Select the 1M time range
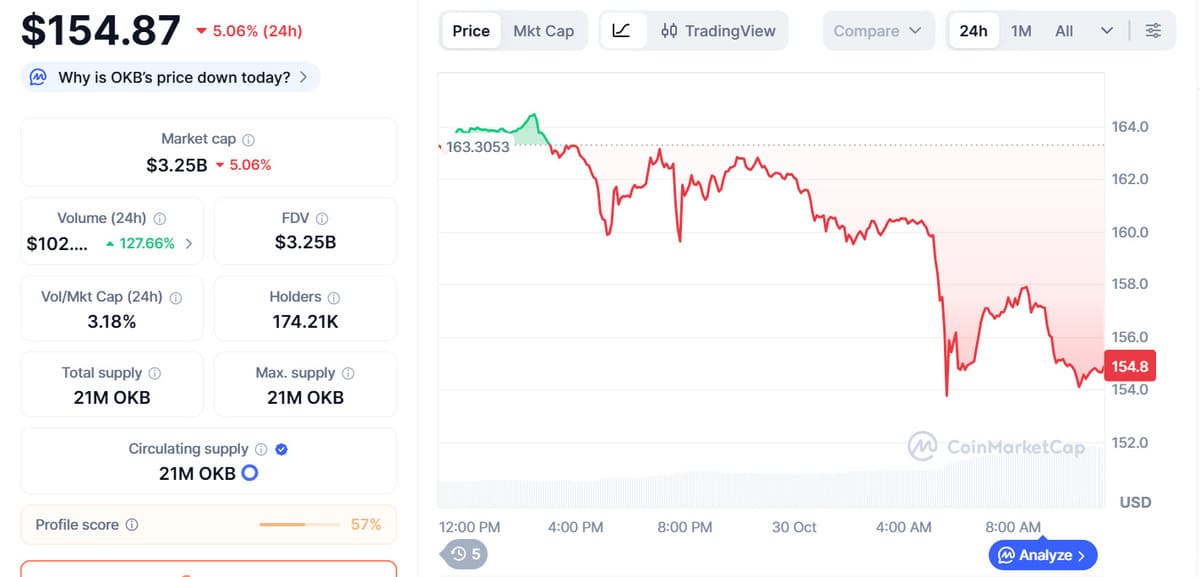 [1021, 31]
